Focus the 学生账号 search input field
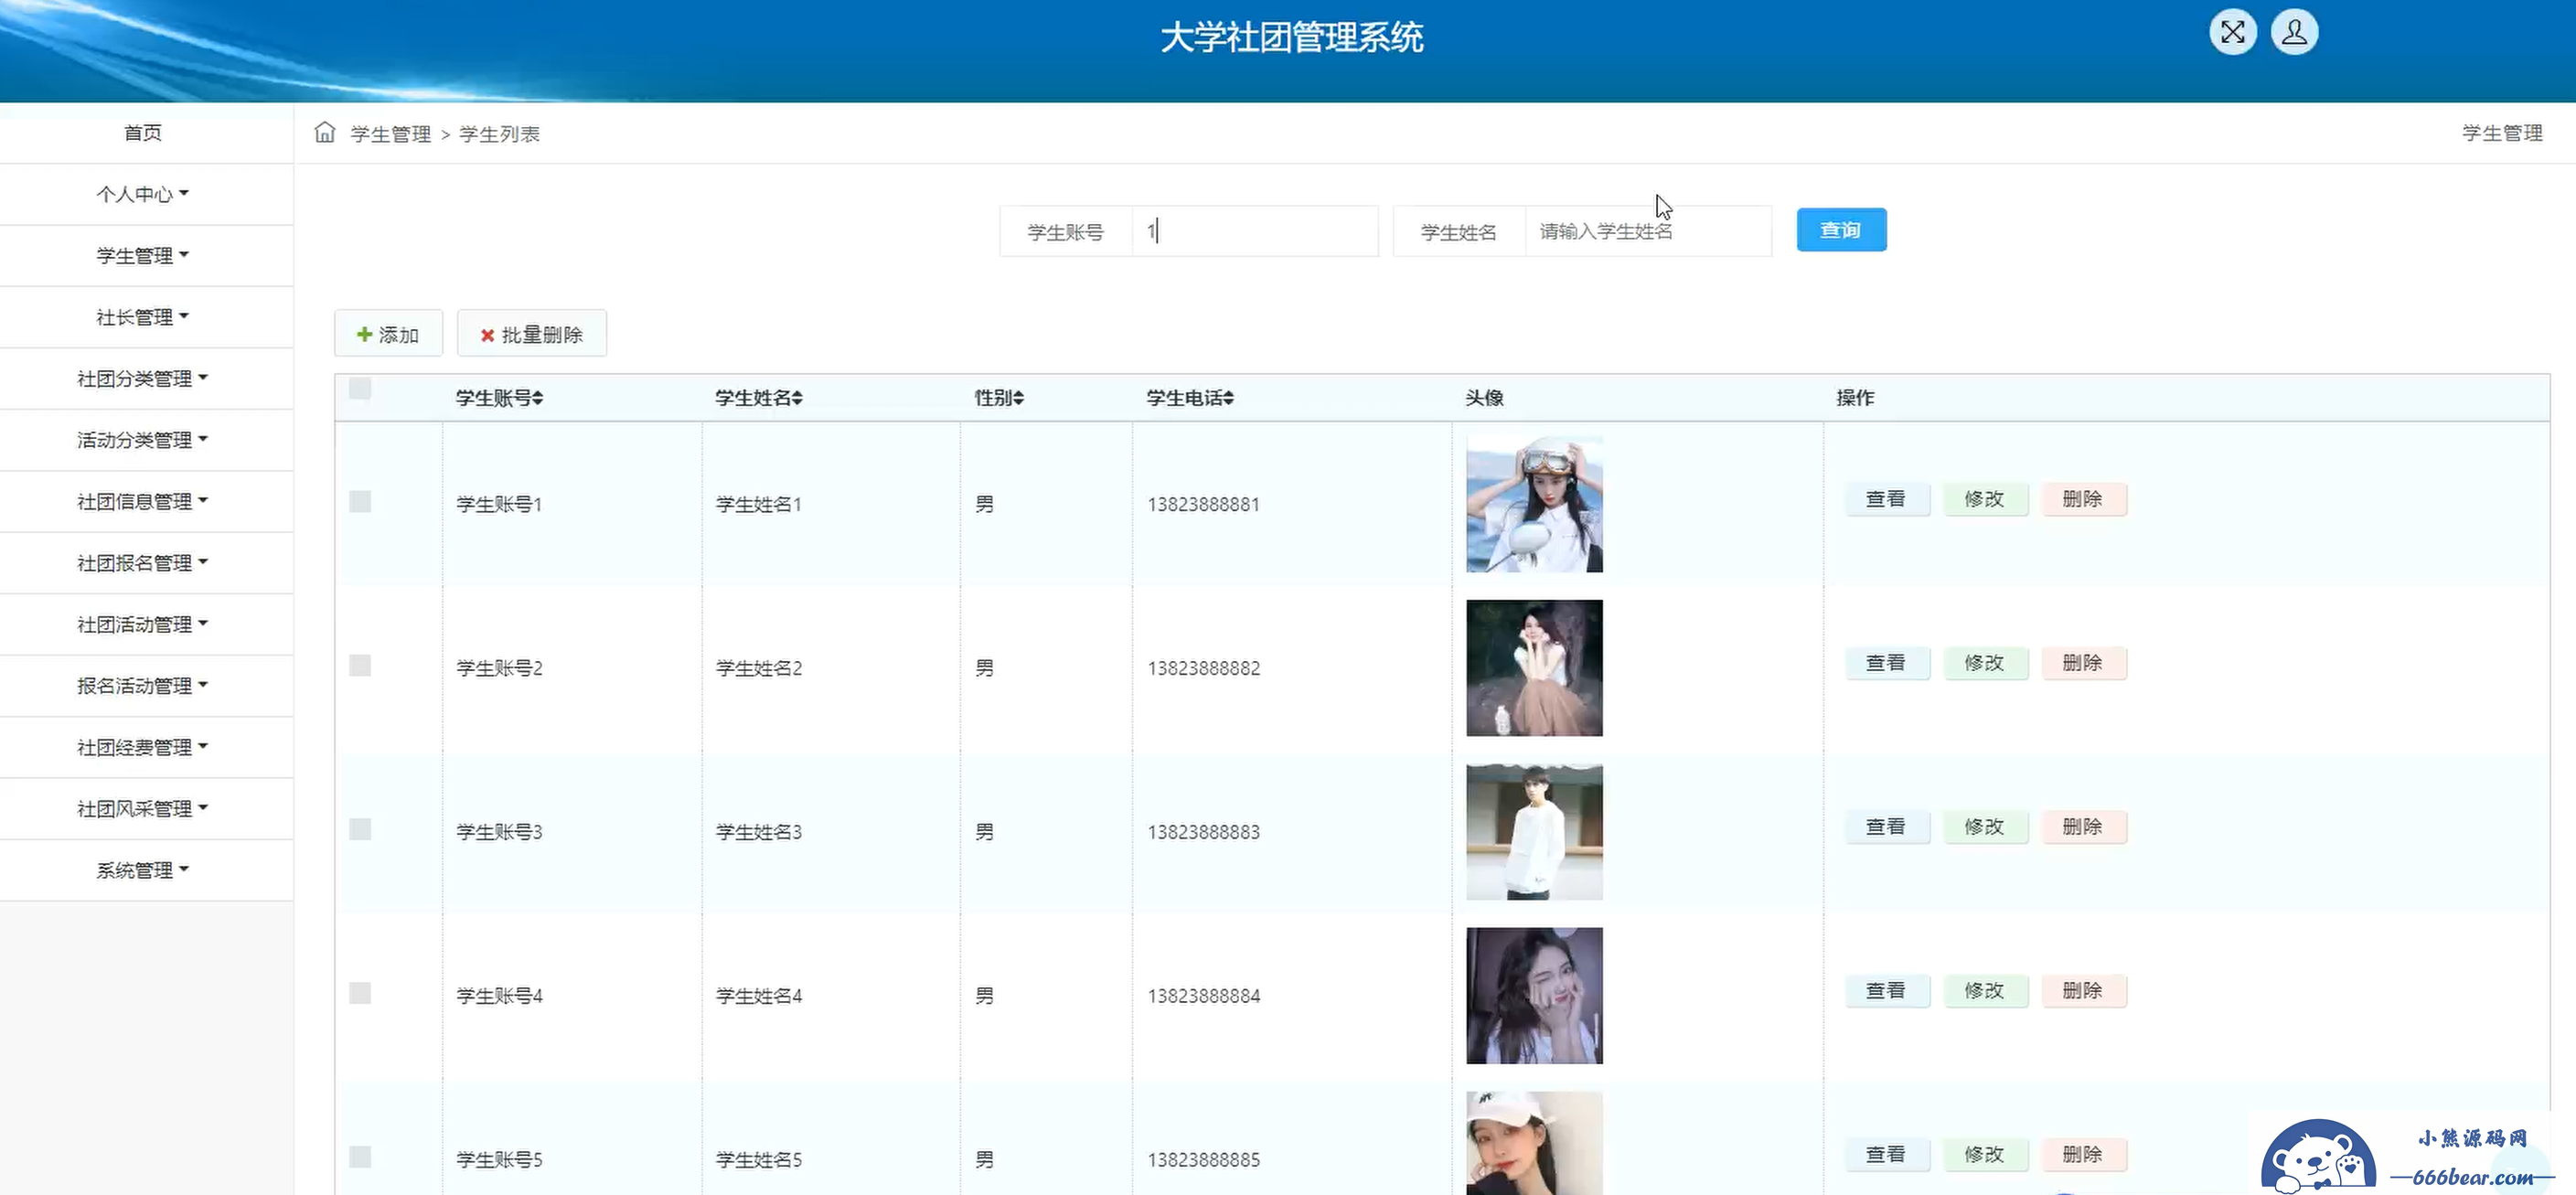Viewport: 2576px width, 1195px height. [x=1255, y=231]
